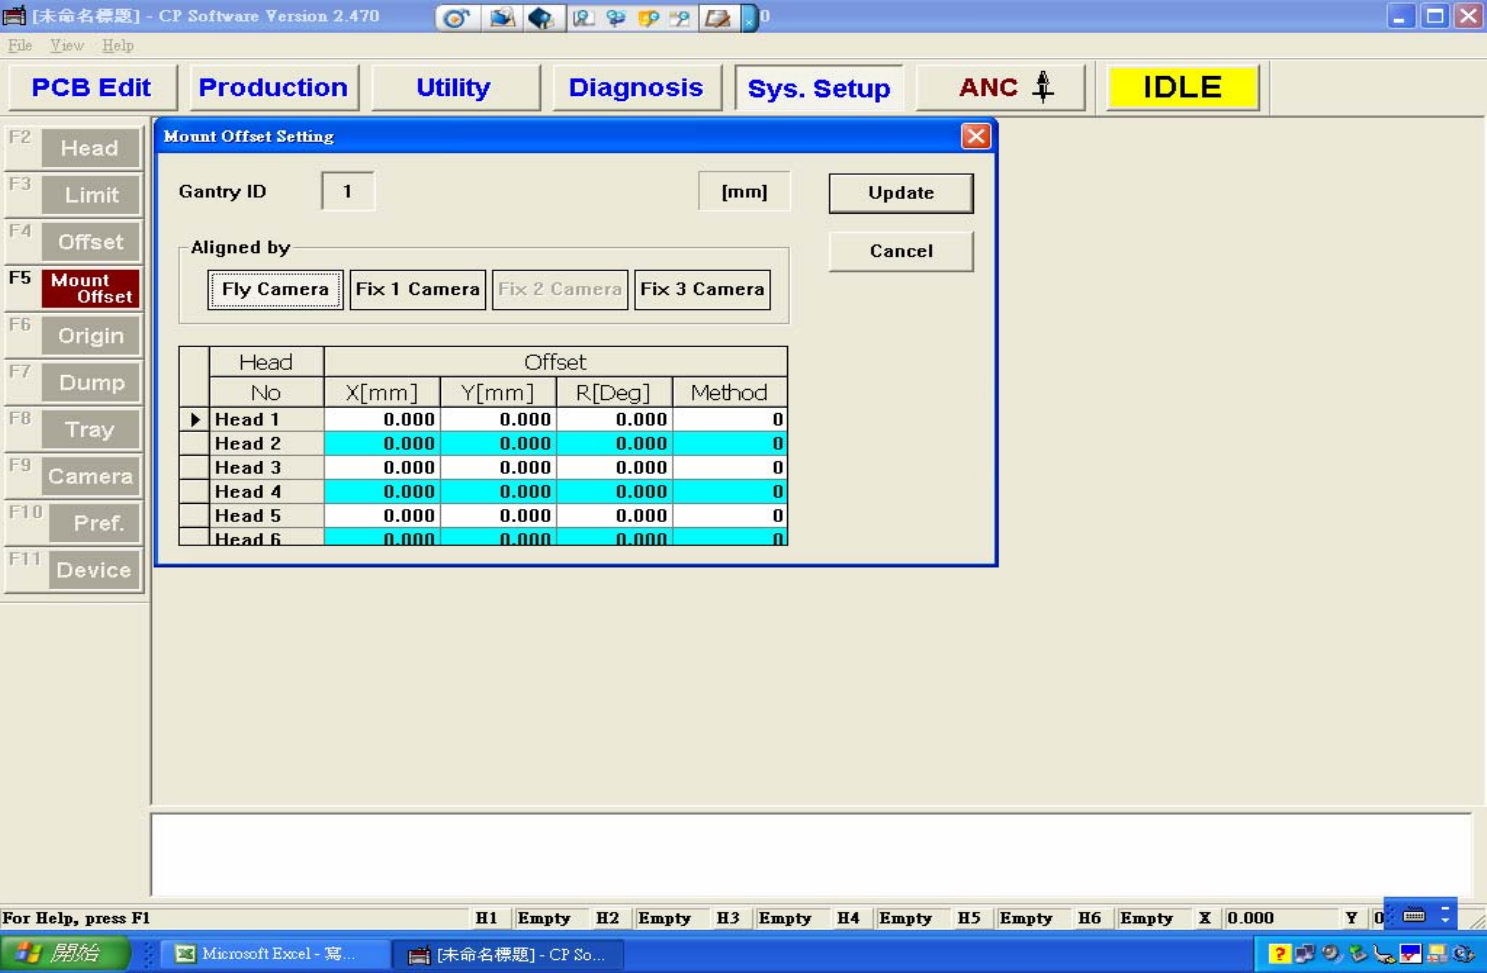Close the Mount Offset Setting dialog
The height and width of the screenshot is (973, 1487).
(x=975, y=136)
